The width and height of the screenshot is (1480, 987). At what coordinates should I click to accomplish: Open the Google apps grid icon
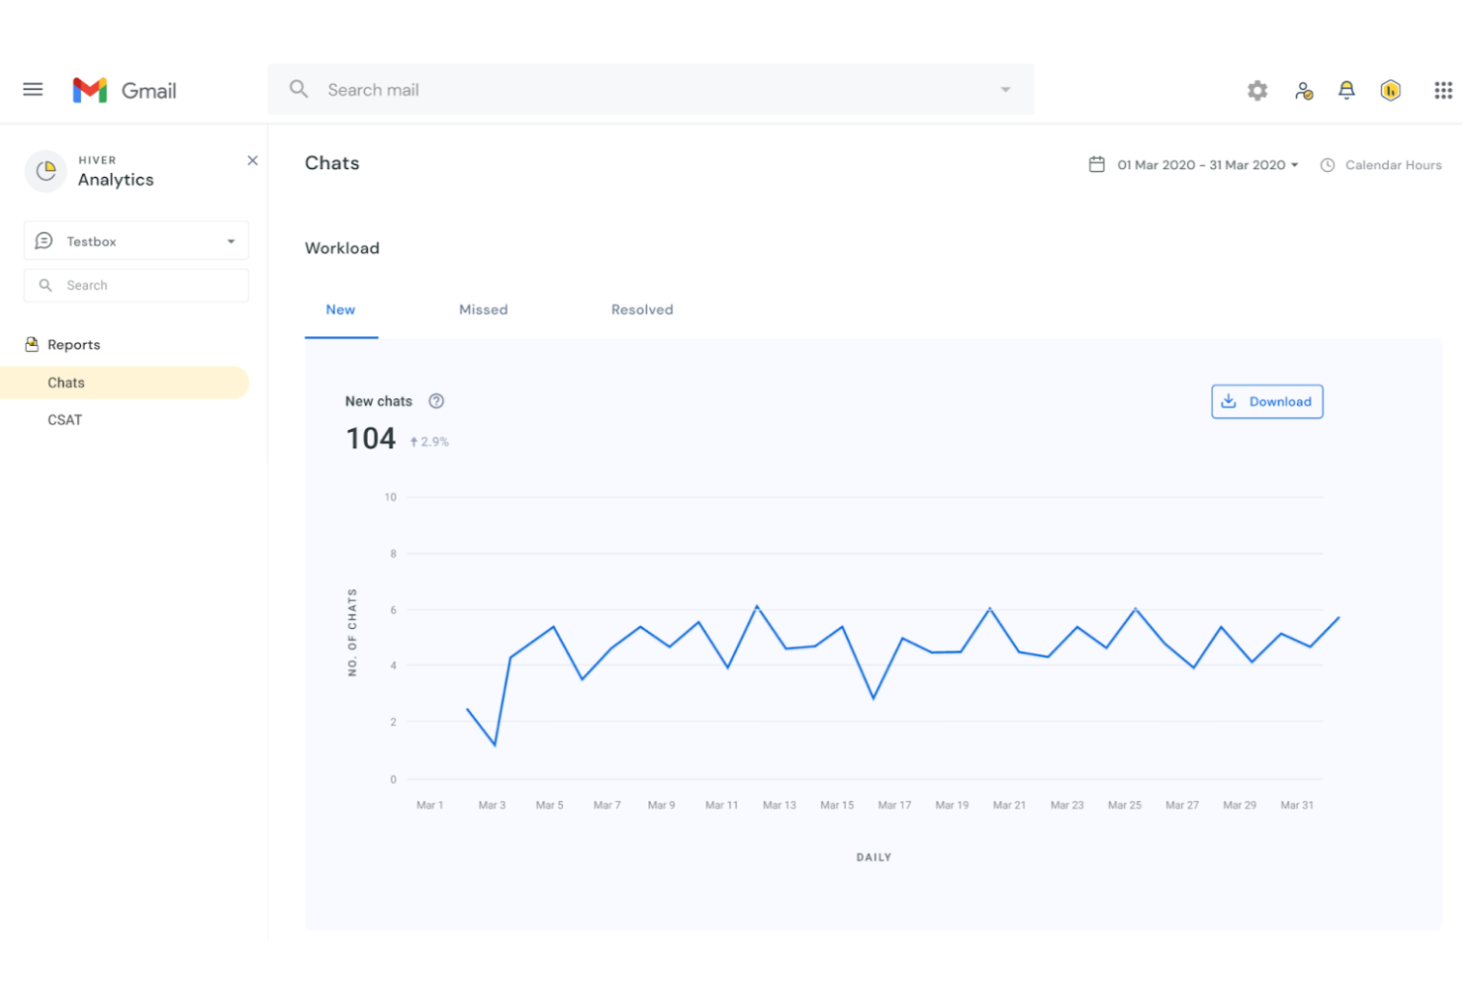click(1442, 91)
